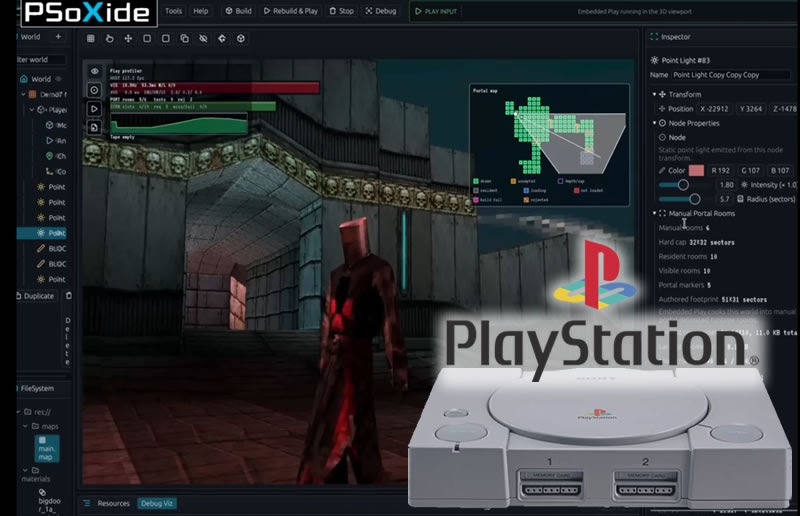The width and height of the screenshot is (800, 516).
Task: Select the hand pan tool
Action: [109, 38]
